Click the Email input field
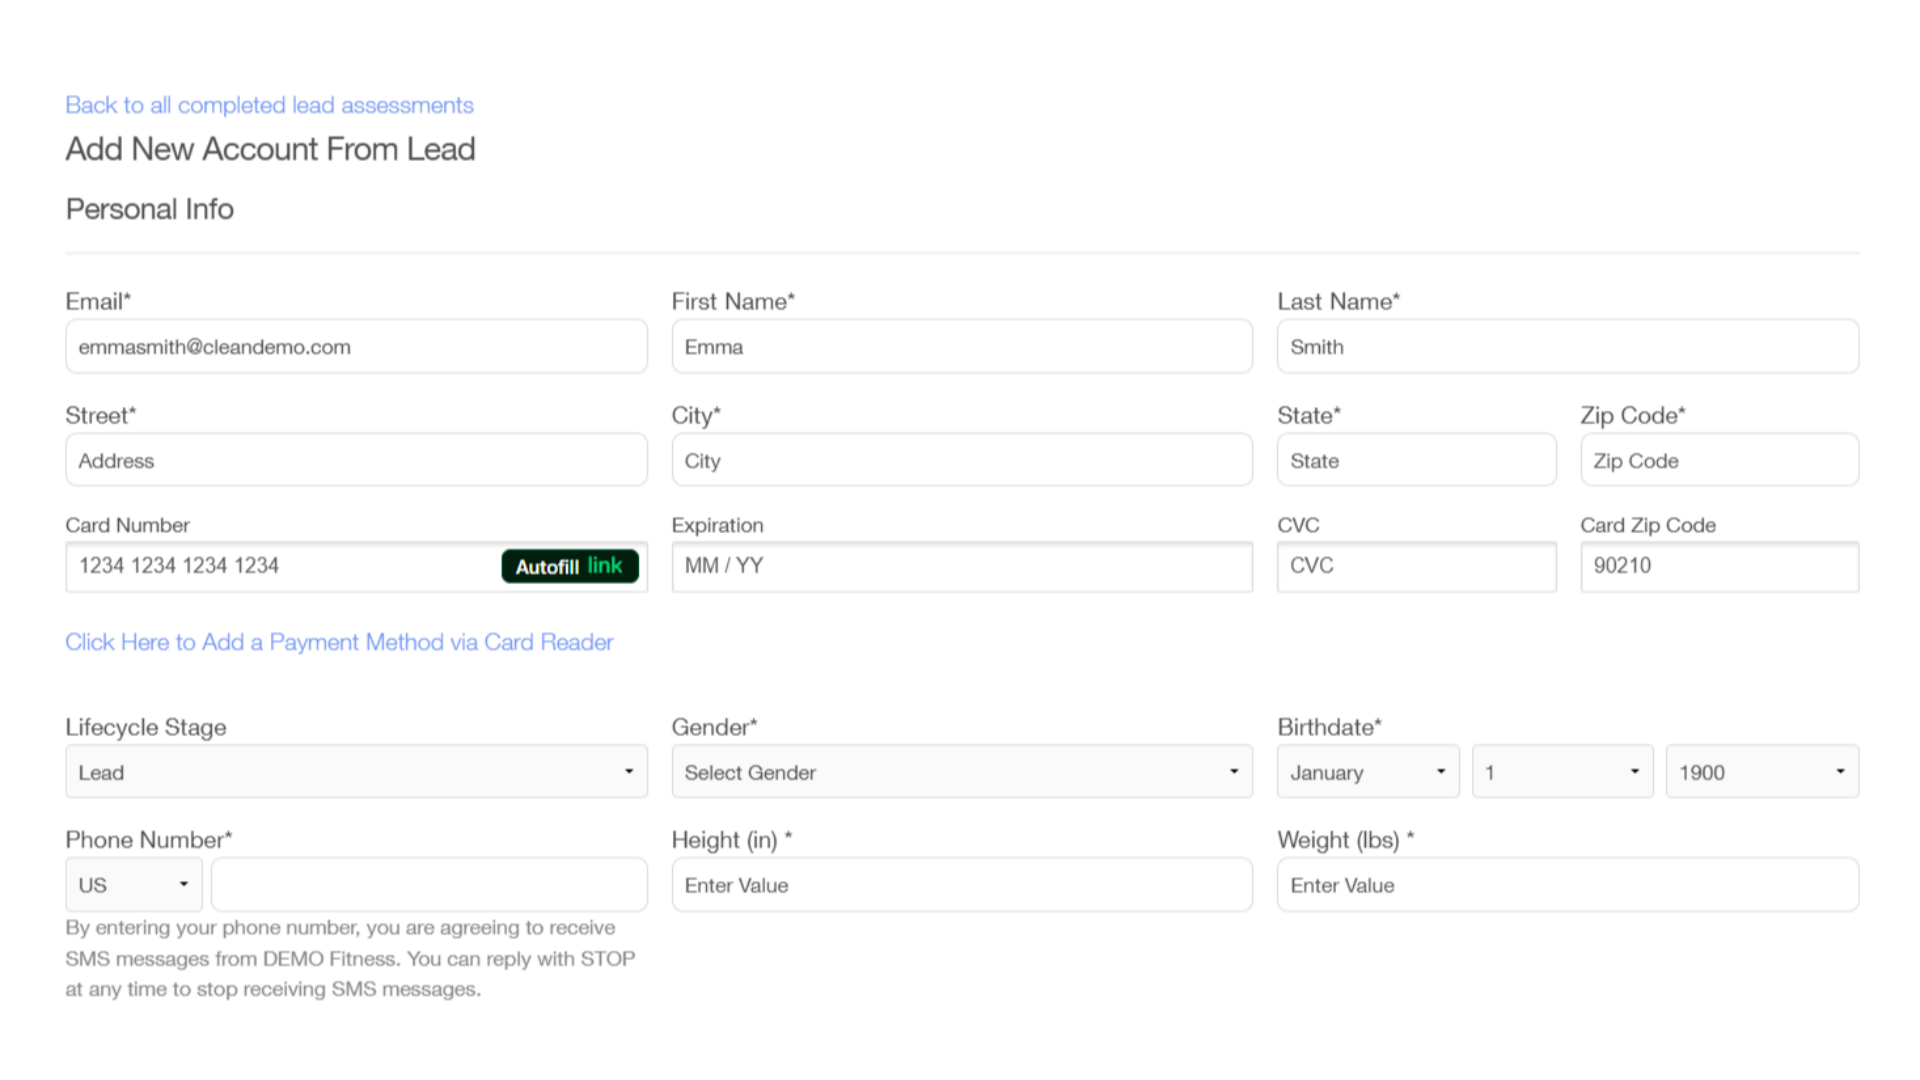 [356, 346]
